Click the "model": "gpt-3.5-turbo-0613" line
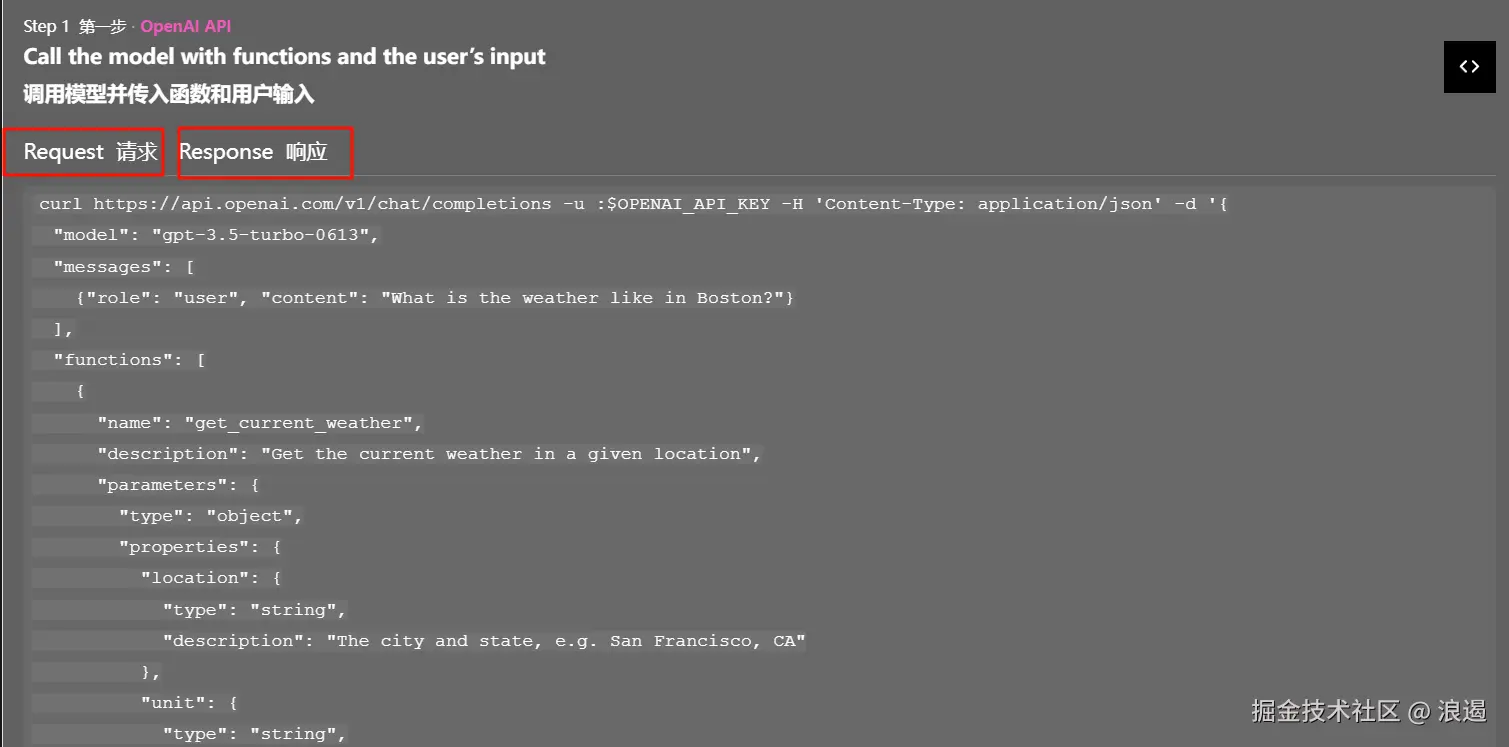This screenshot has height=747, width=1509. click(x=217, y=236)
